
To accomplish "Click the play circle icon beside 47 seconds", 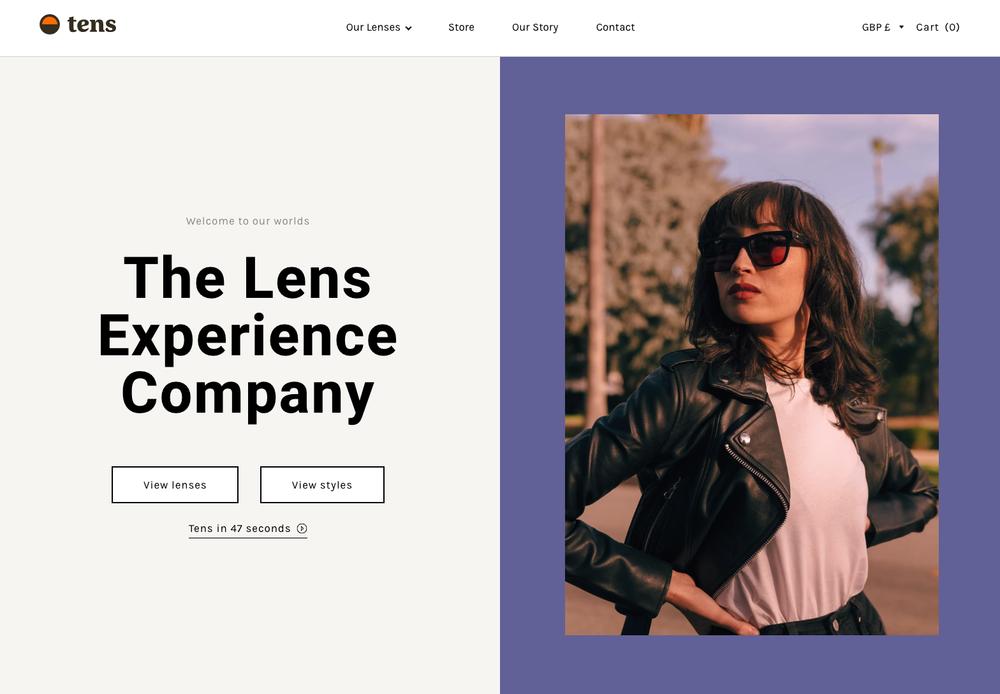I will [x=302, y=528].
